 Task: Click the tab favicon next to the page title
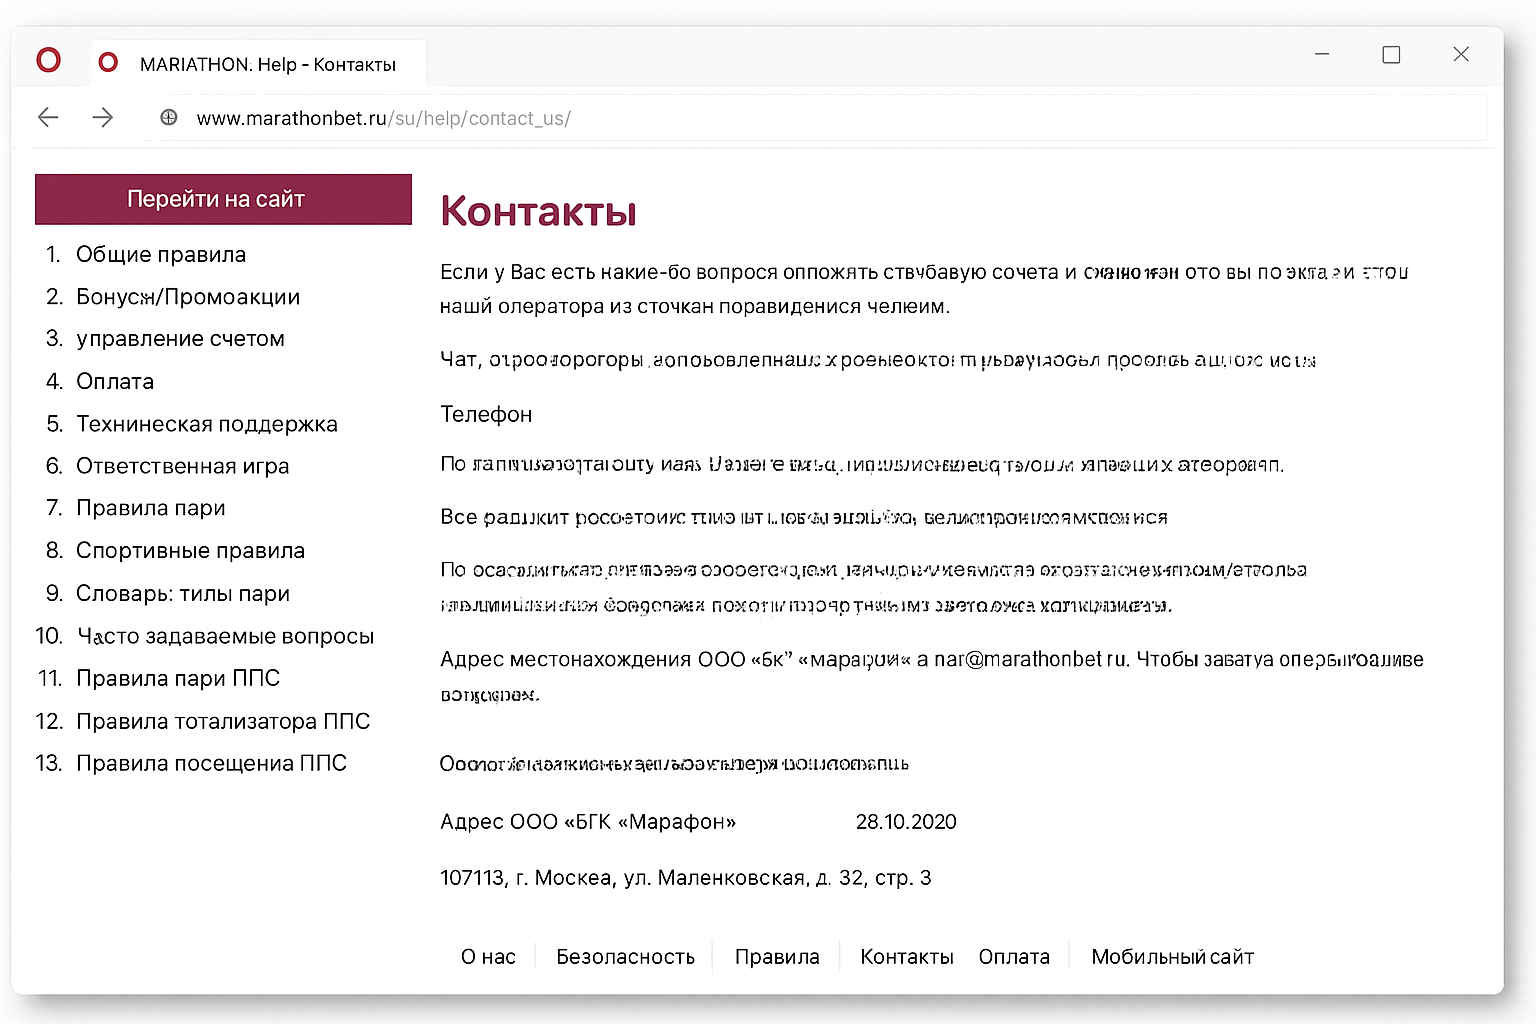click(107, 61)
